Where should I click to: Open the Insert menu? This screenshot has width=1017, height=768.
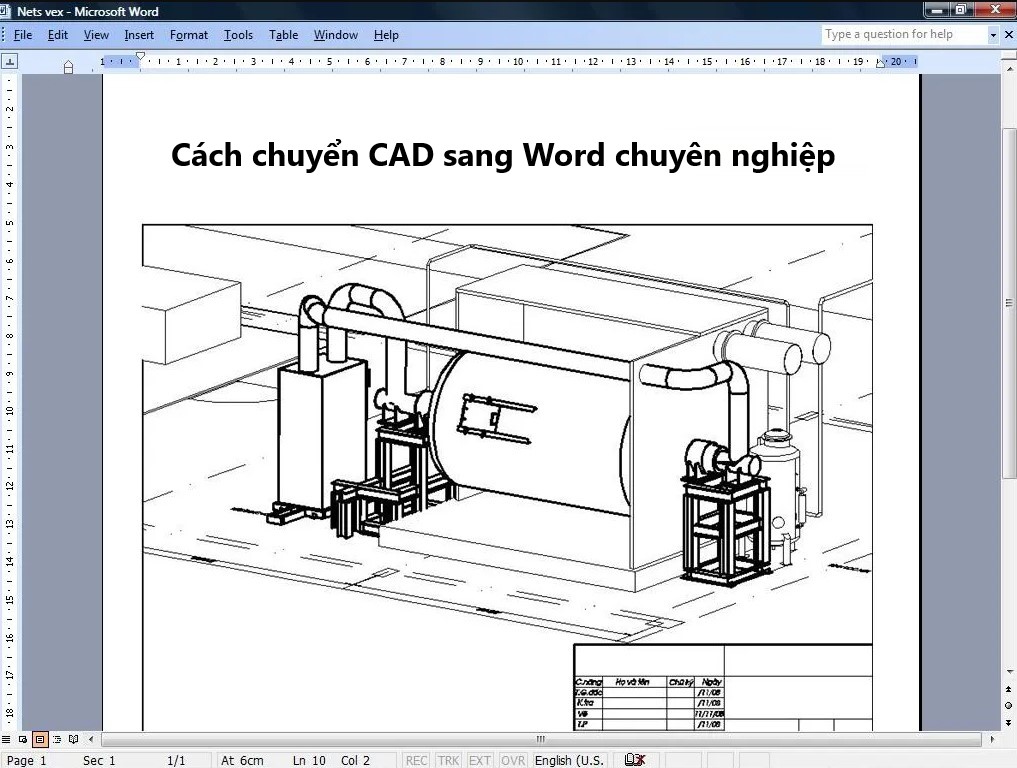[x=139, y=35]
